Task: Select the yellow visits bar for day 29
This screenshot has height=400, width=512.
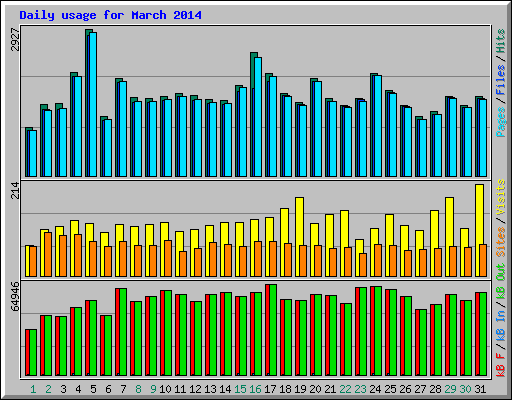Action: pos(449,237)
